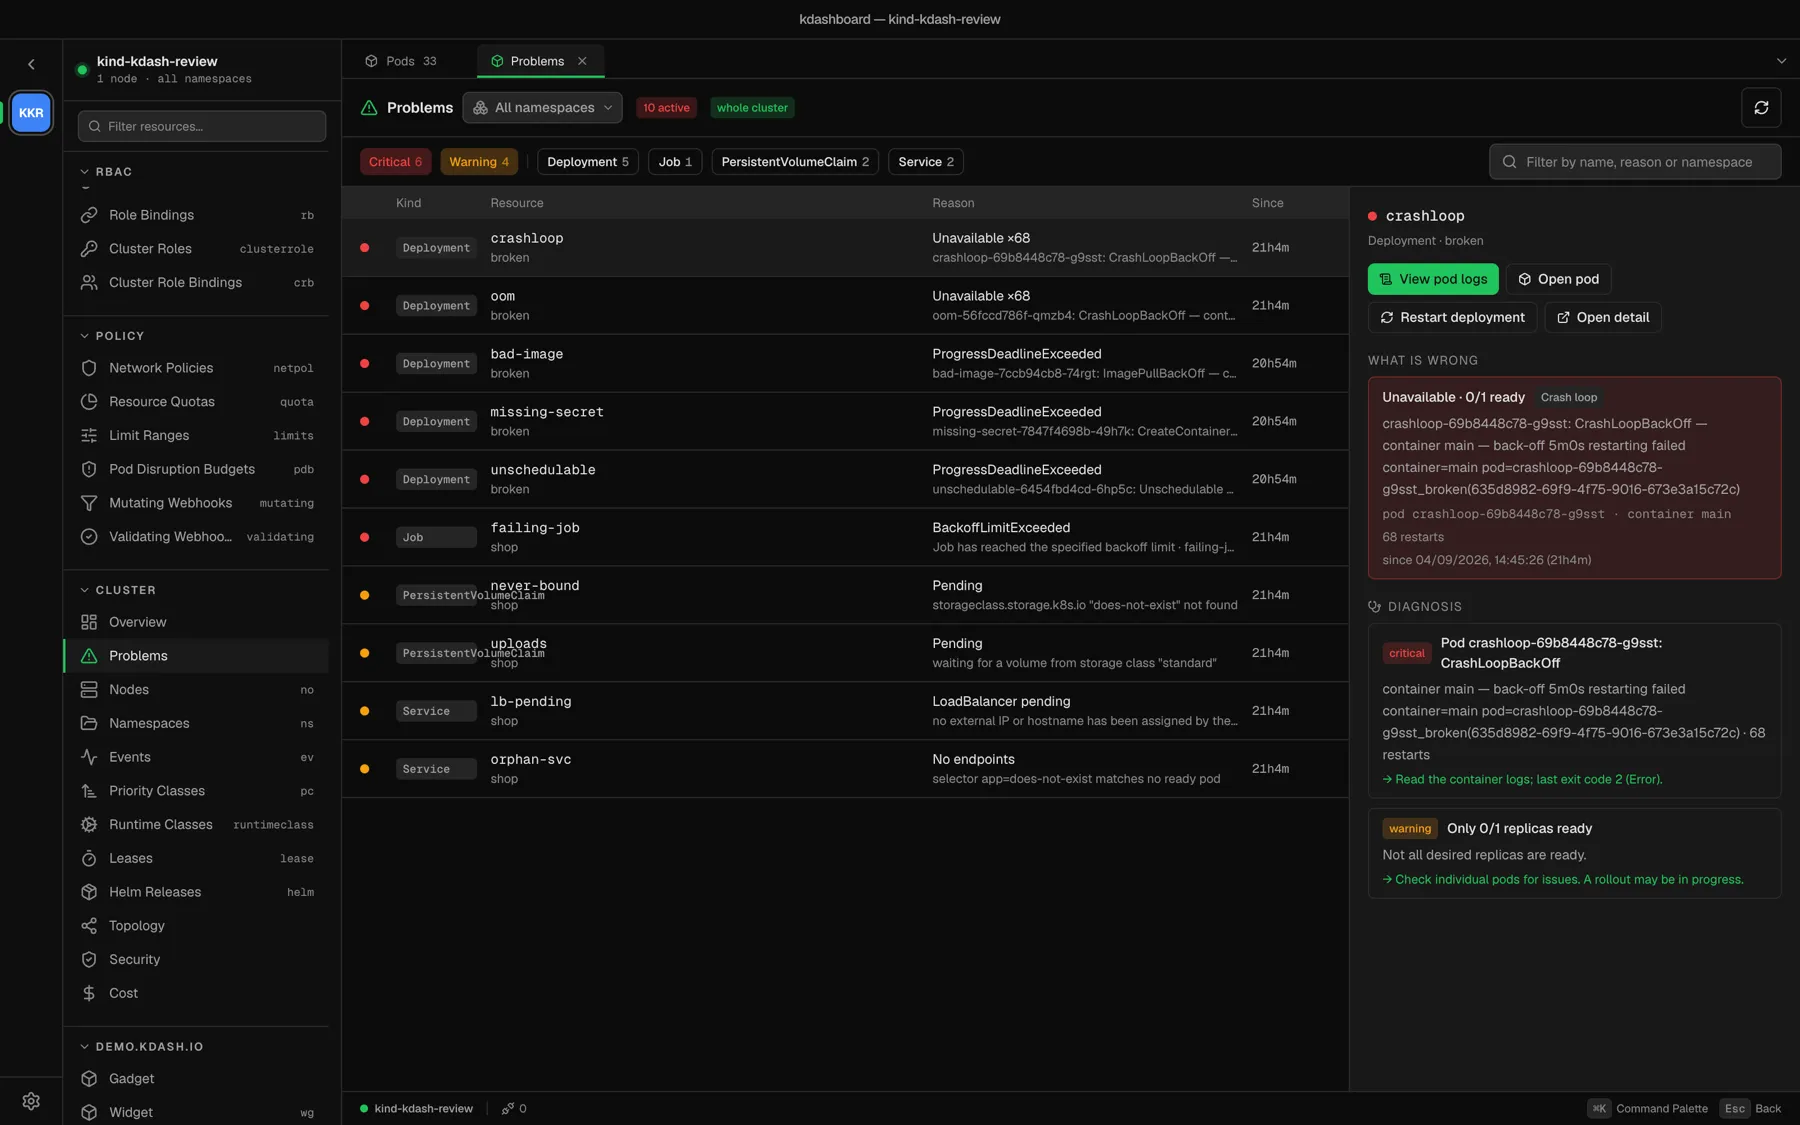Select the failing-job problem row

[x=846, y=537]
